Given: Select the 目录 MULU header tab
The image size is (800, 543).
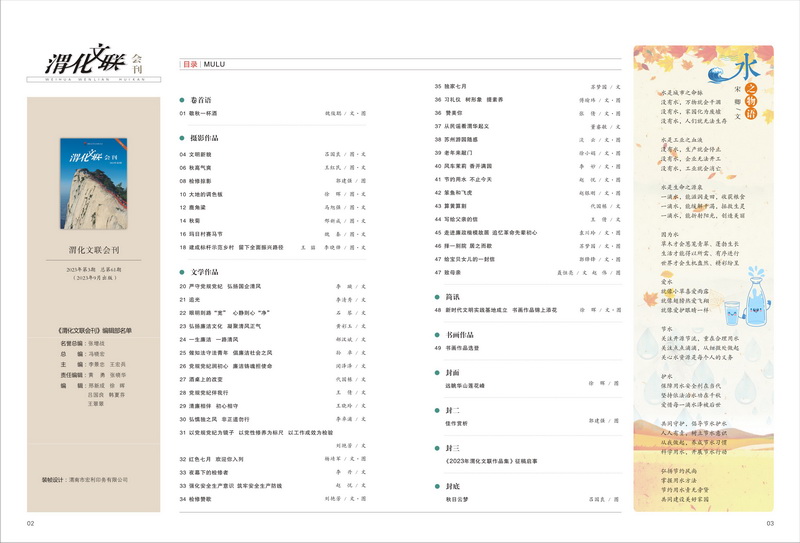Looking at the screenshot, I should pyautogui.click(x=199, y=64).
